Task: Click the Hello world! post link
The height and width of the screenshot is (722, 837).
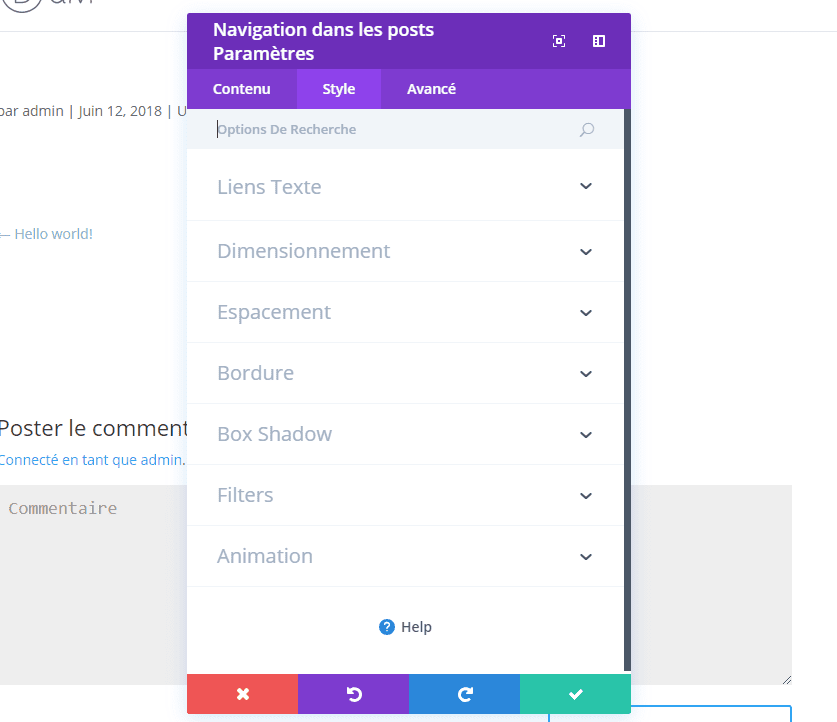Action: pyautogui.click(x=53, y=234)
